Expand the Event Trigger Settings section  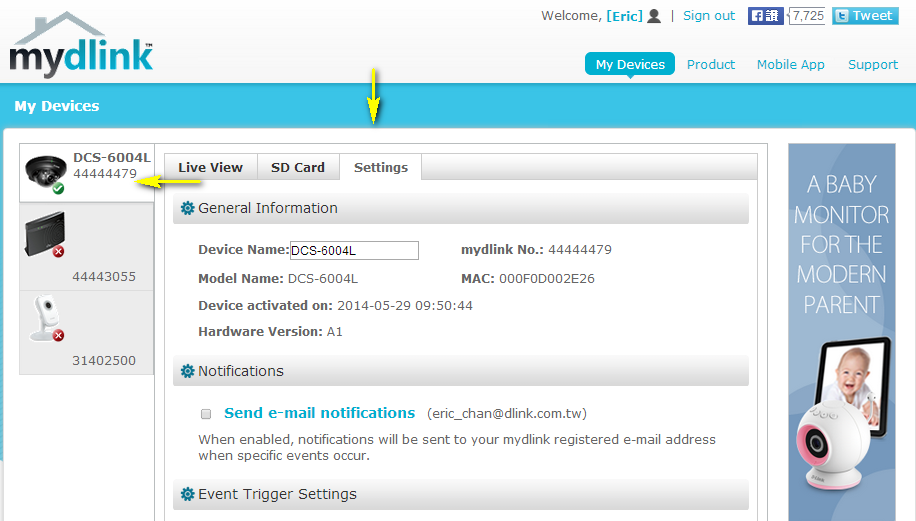pos(460,494)
